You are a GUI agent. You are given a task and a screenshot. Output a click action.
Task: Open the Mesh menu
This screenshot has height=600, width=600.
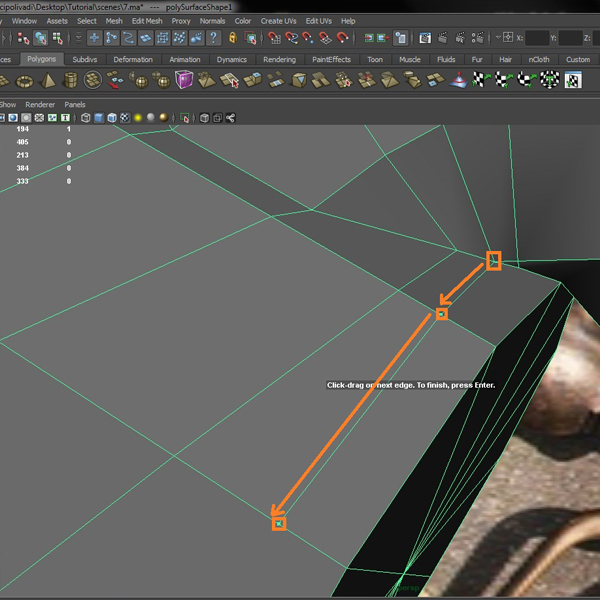(x=114, y=21)
